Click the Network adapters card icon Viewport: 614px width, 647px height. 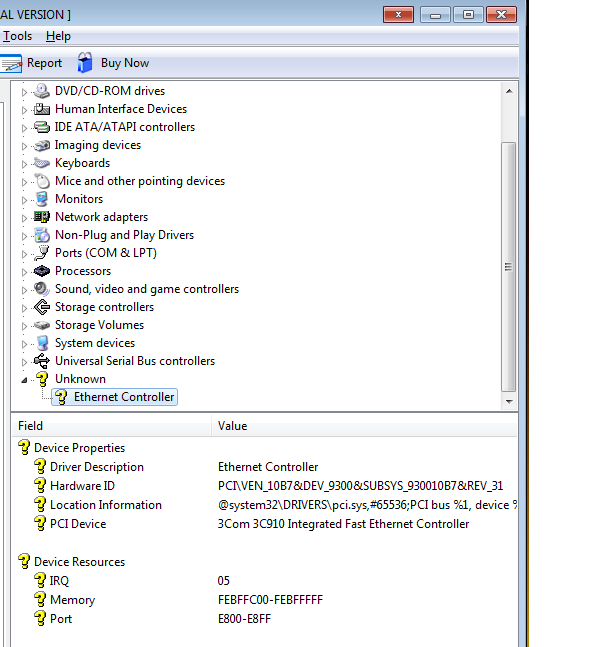coord(42,217)
